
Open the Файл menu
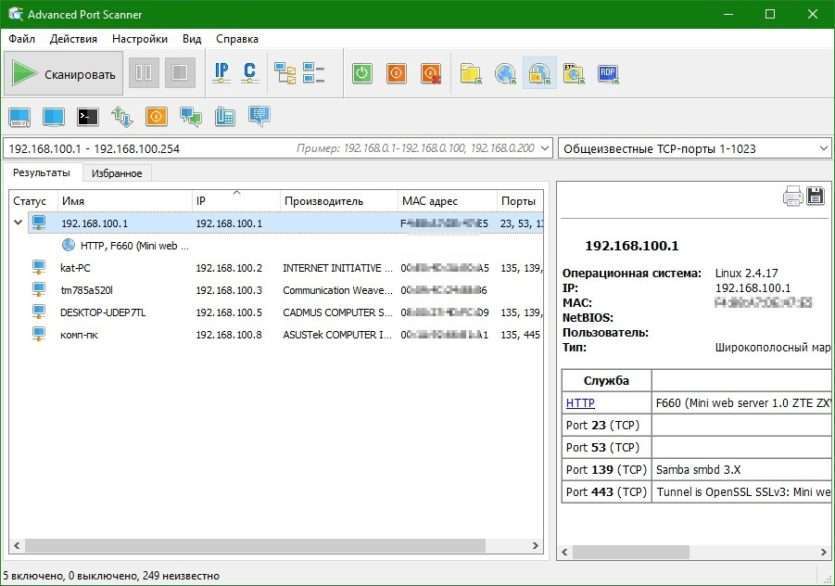[22, 39]
